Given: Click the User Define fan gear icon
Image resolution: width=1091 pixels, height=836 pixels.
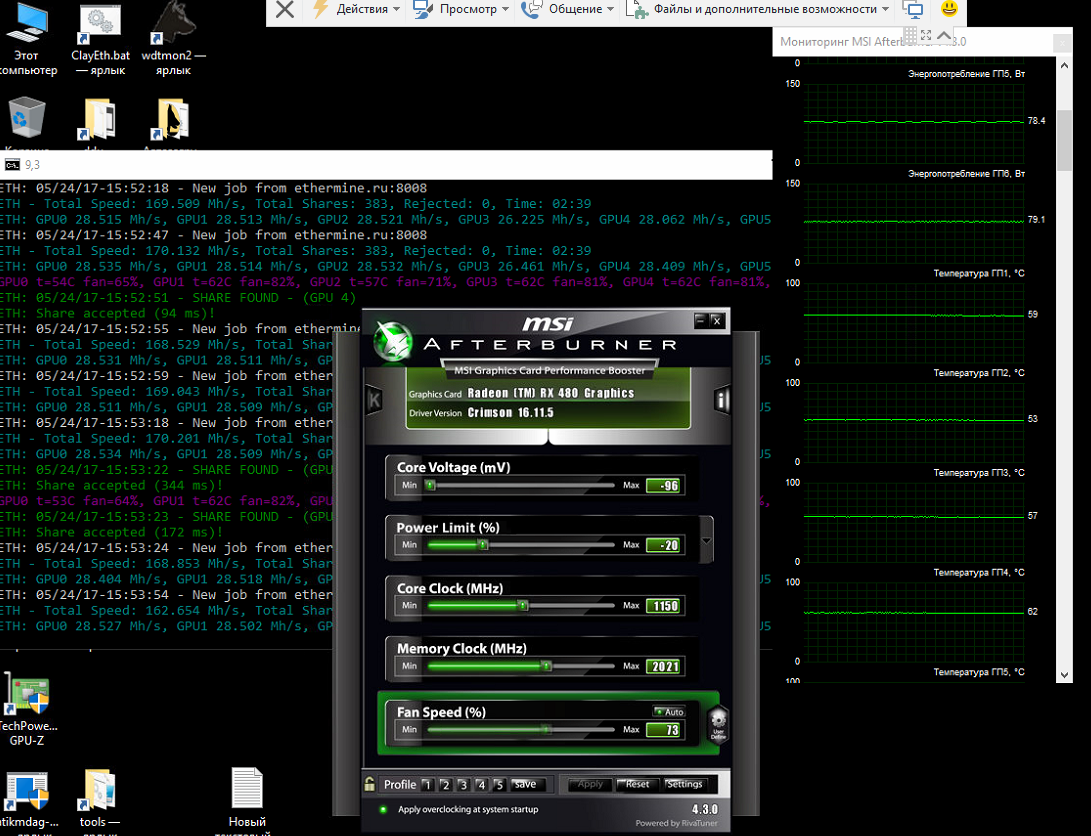Looking at the screenshot, I should [717, 723].
